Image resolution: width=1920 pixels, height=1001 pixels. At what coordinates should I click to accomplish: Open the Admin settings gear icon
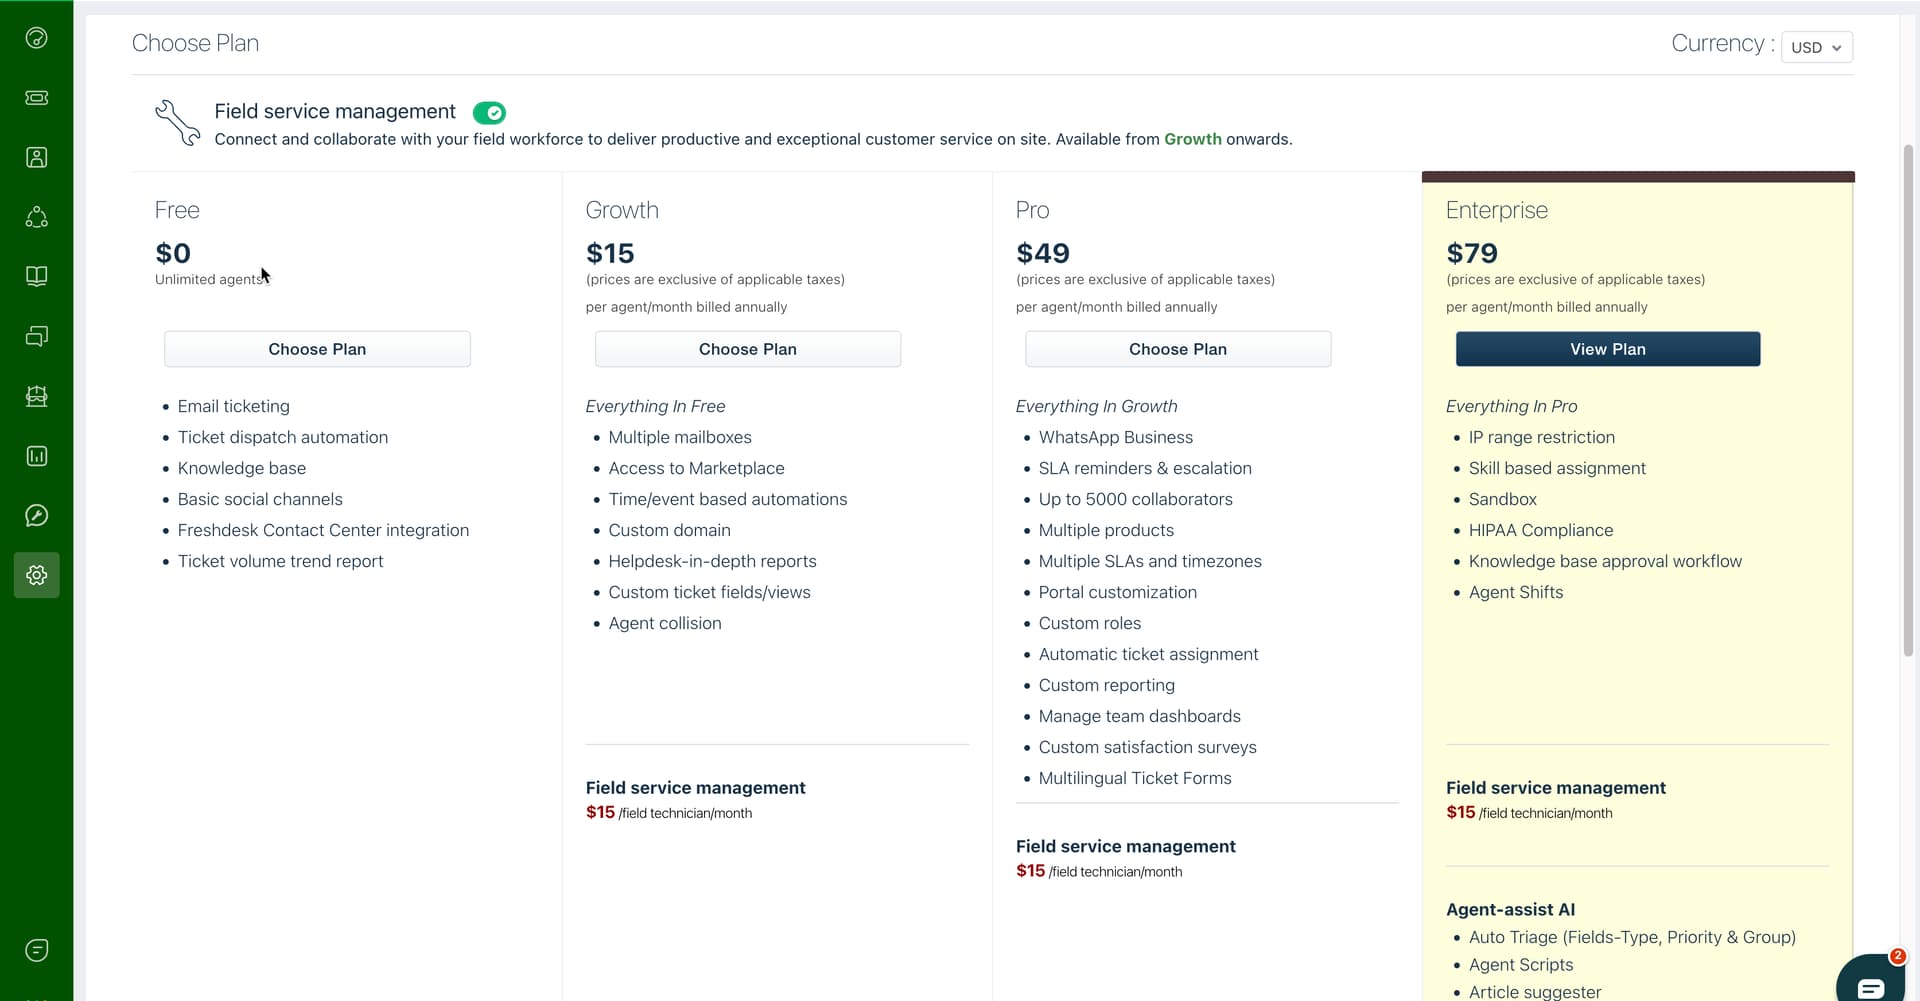[36, 575]
